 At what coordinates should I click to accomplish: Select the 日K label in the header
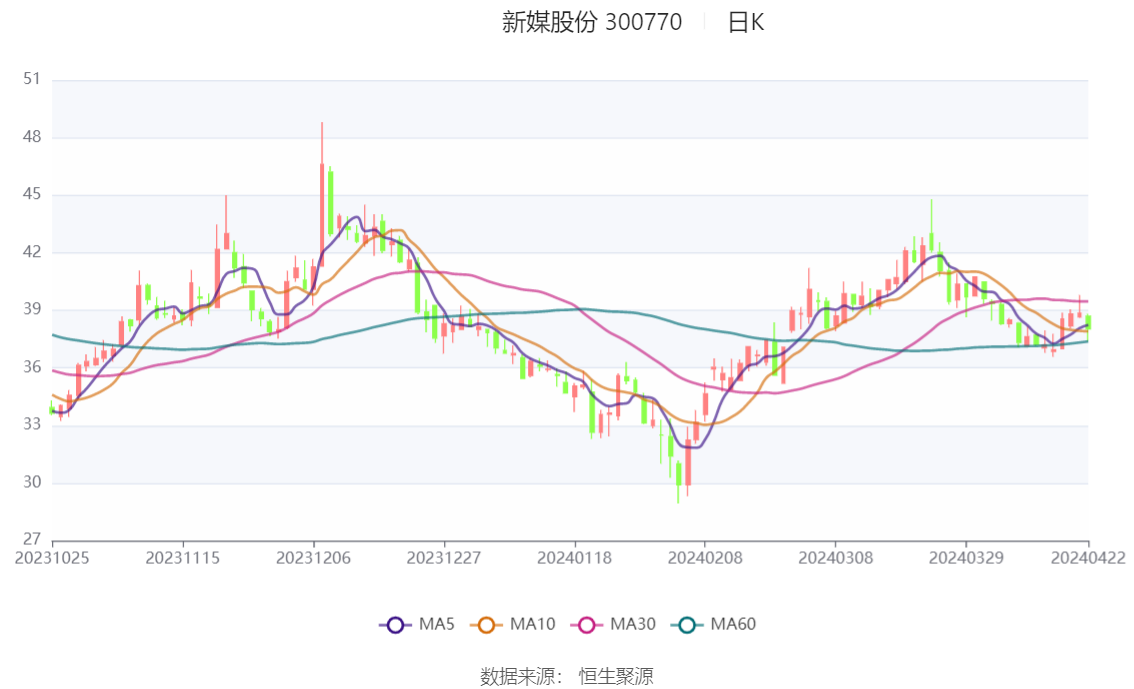tap(745, 23)
